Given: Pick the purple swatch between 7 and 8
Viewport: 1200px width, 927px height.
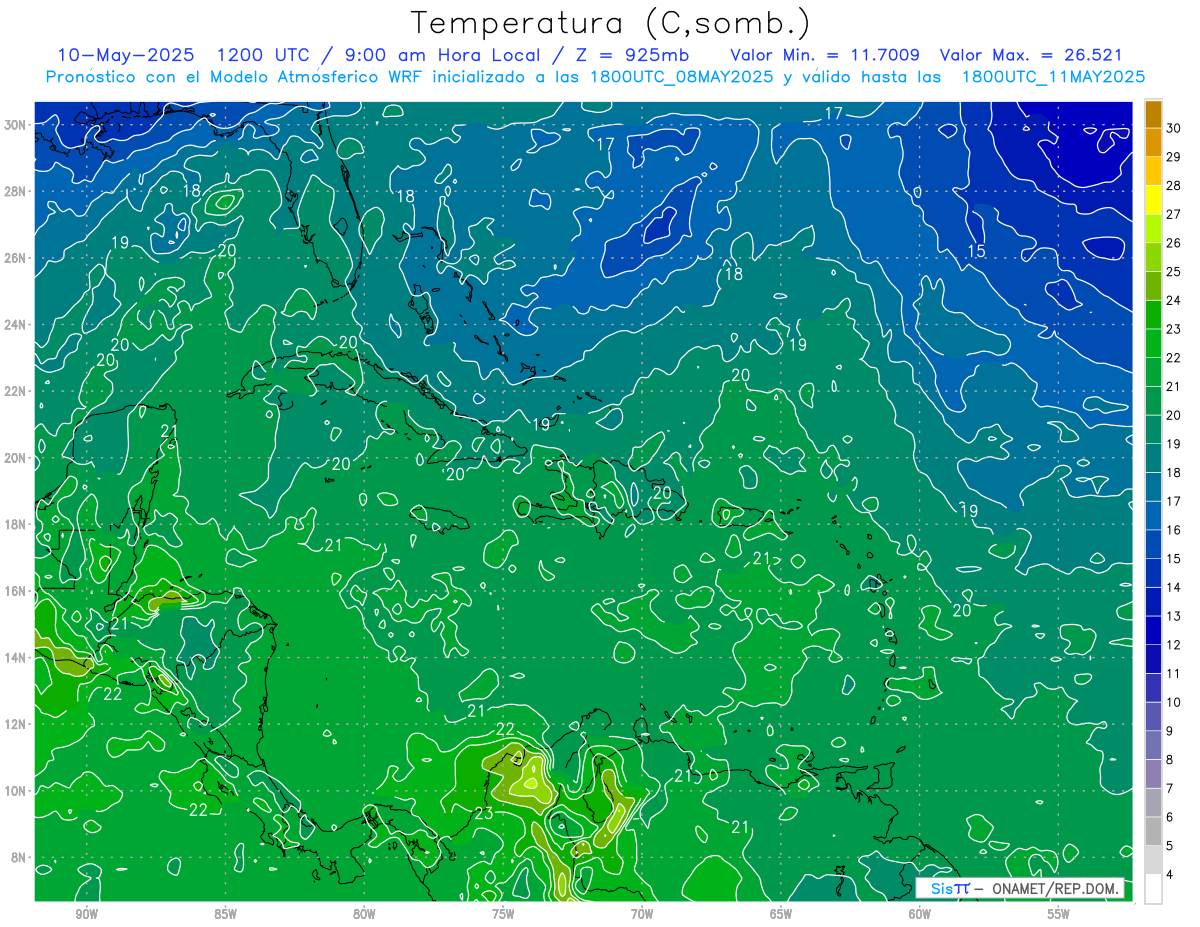Looking at the screenshot, I should coord(1153,774).
